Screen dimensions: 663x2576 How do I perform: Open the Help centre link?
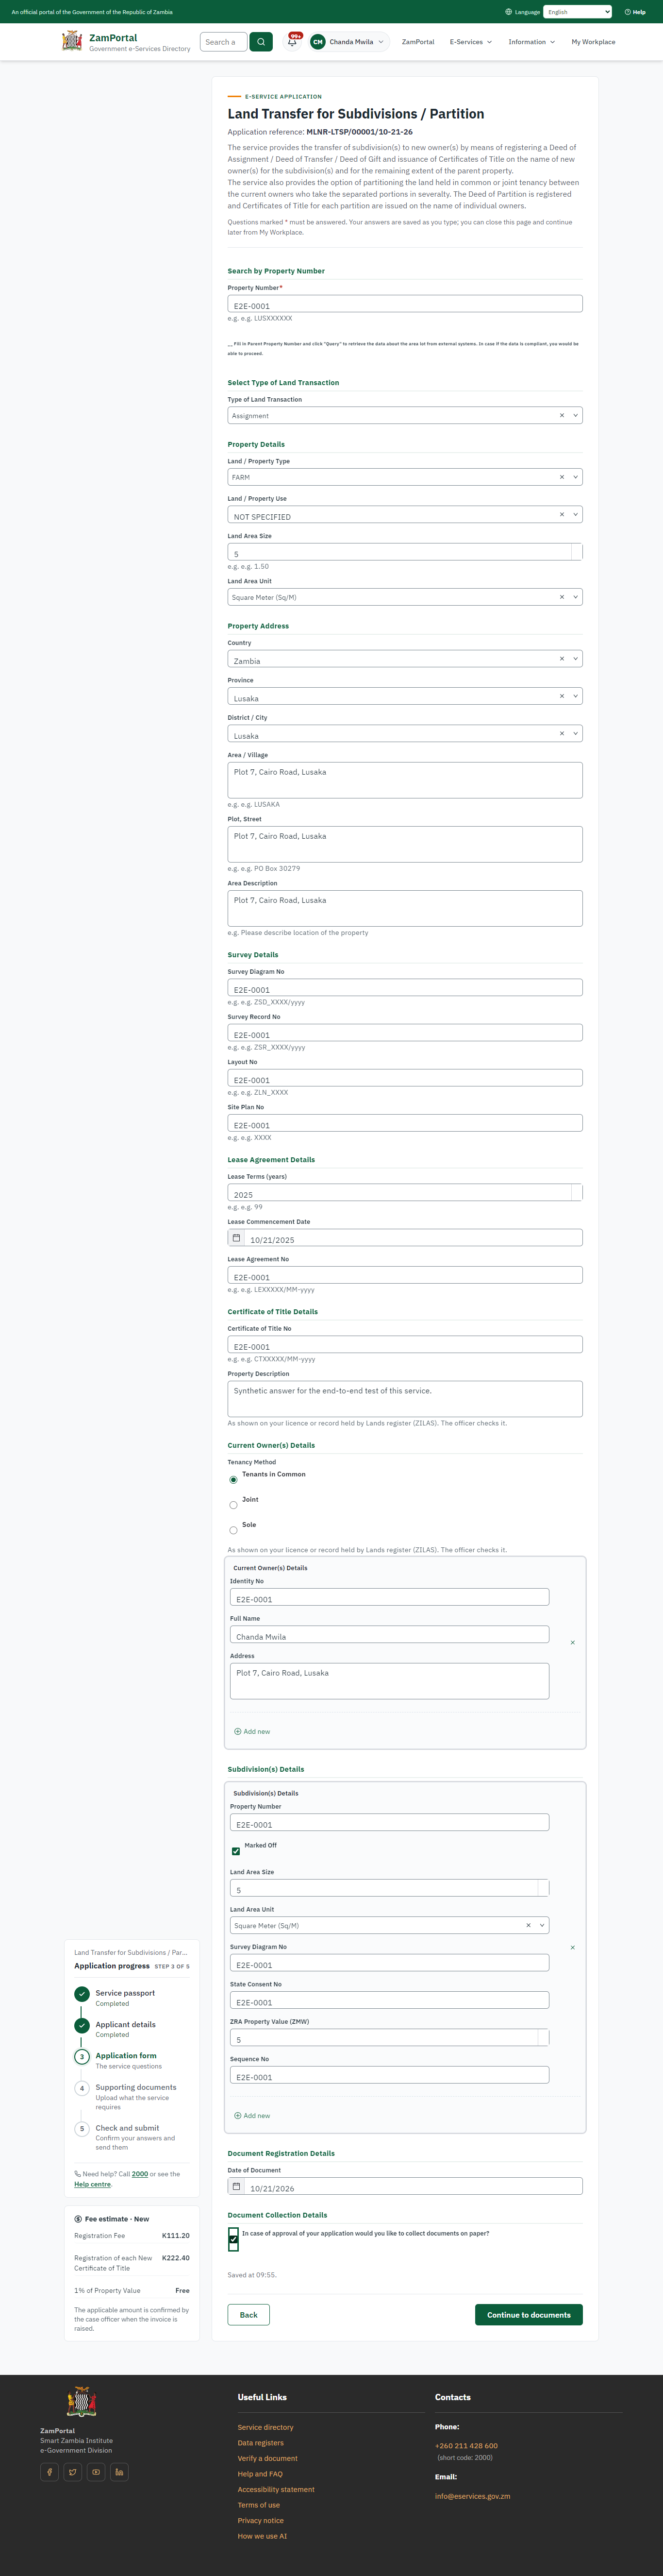tap(92, 2184)
